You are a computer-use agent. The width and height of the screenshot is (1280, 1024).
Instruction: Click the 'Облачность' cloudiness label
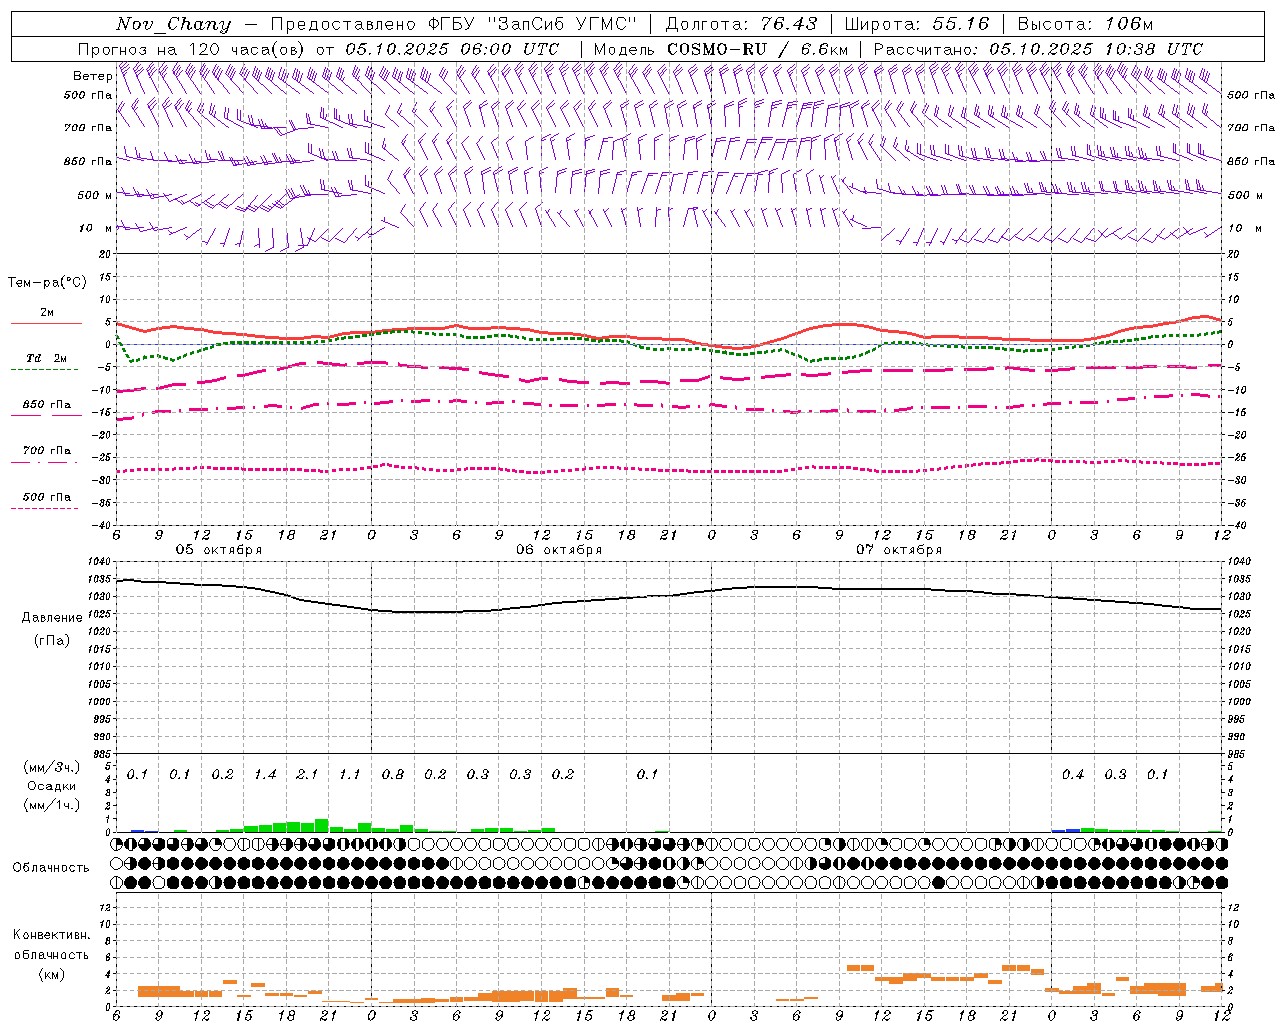51,868
